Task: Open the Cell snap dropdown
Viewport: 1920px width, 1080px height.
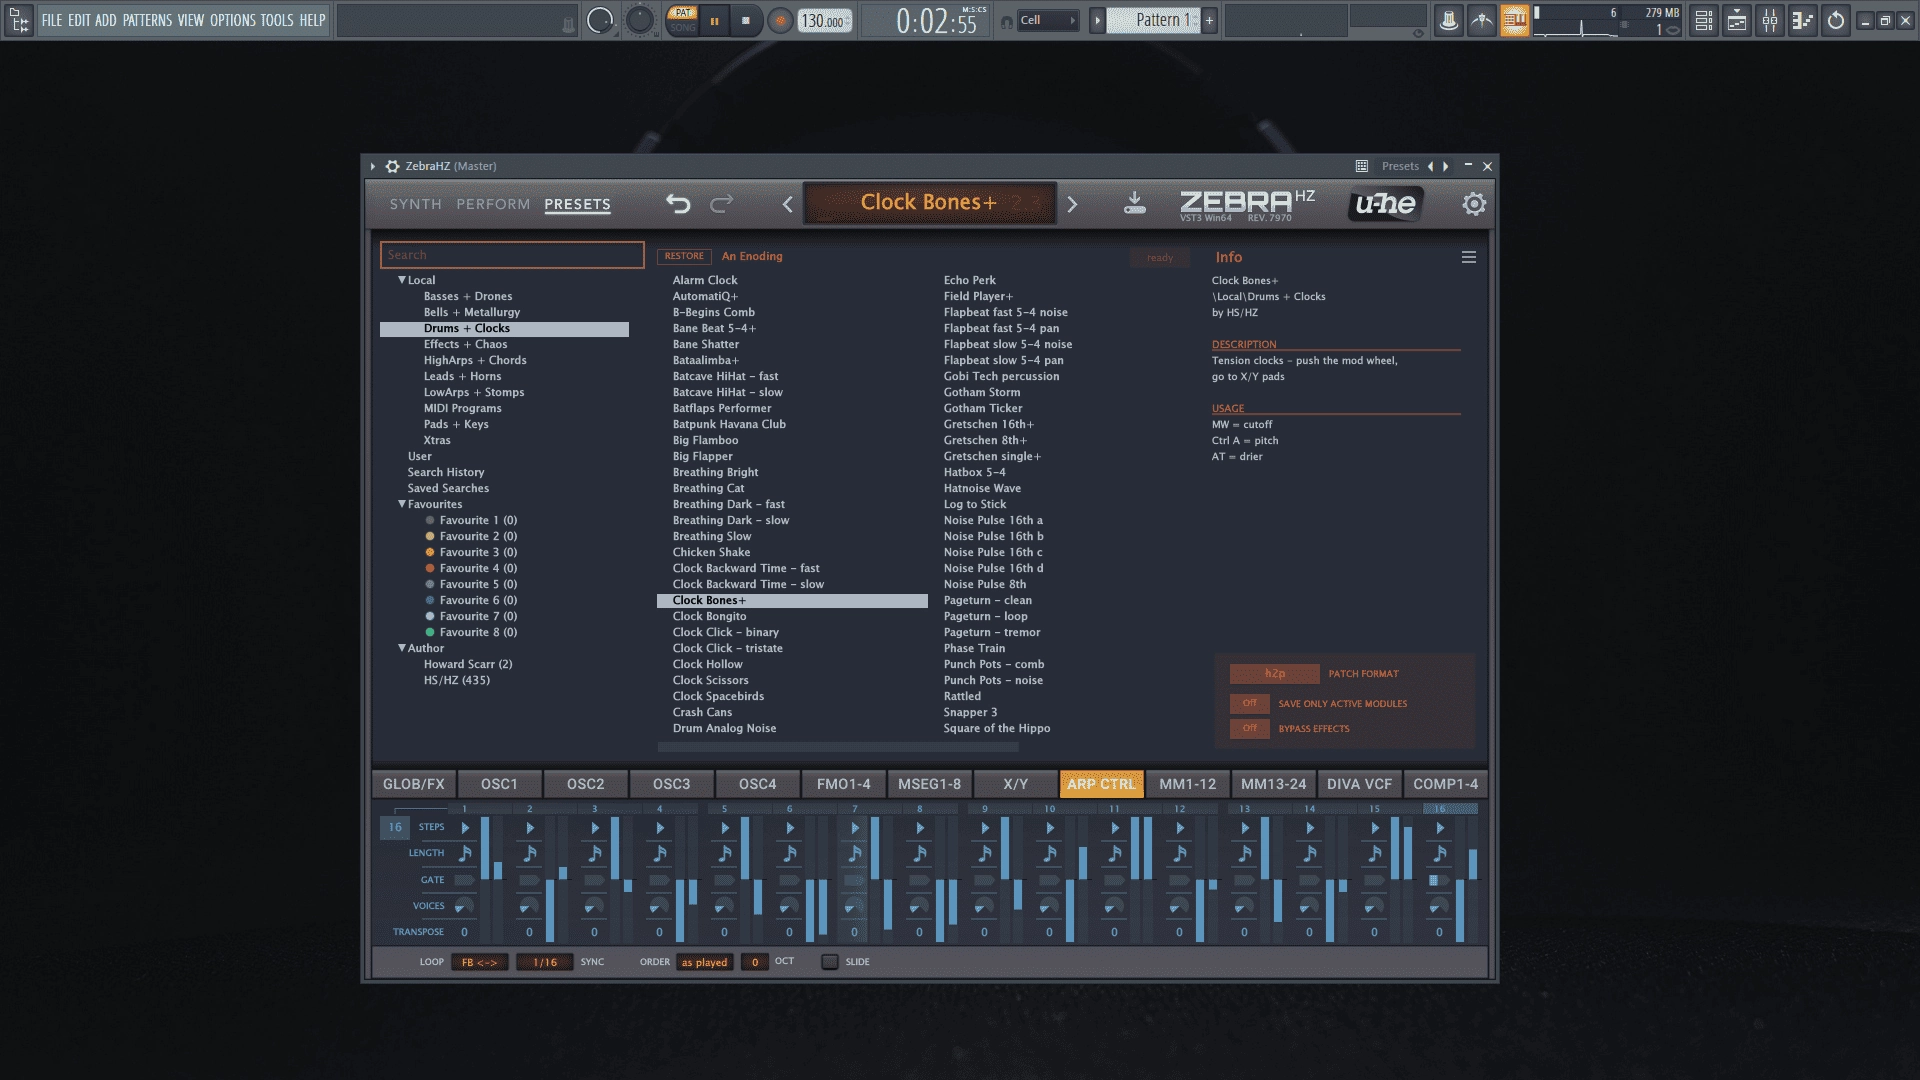Action: click(x=1047, y=20)
